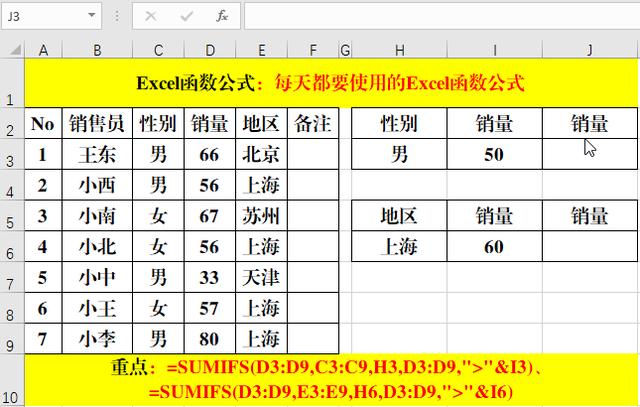Click the Insert Function fx icon
Screen dimensions: 640x407
click(x=222, y=16)
